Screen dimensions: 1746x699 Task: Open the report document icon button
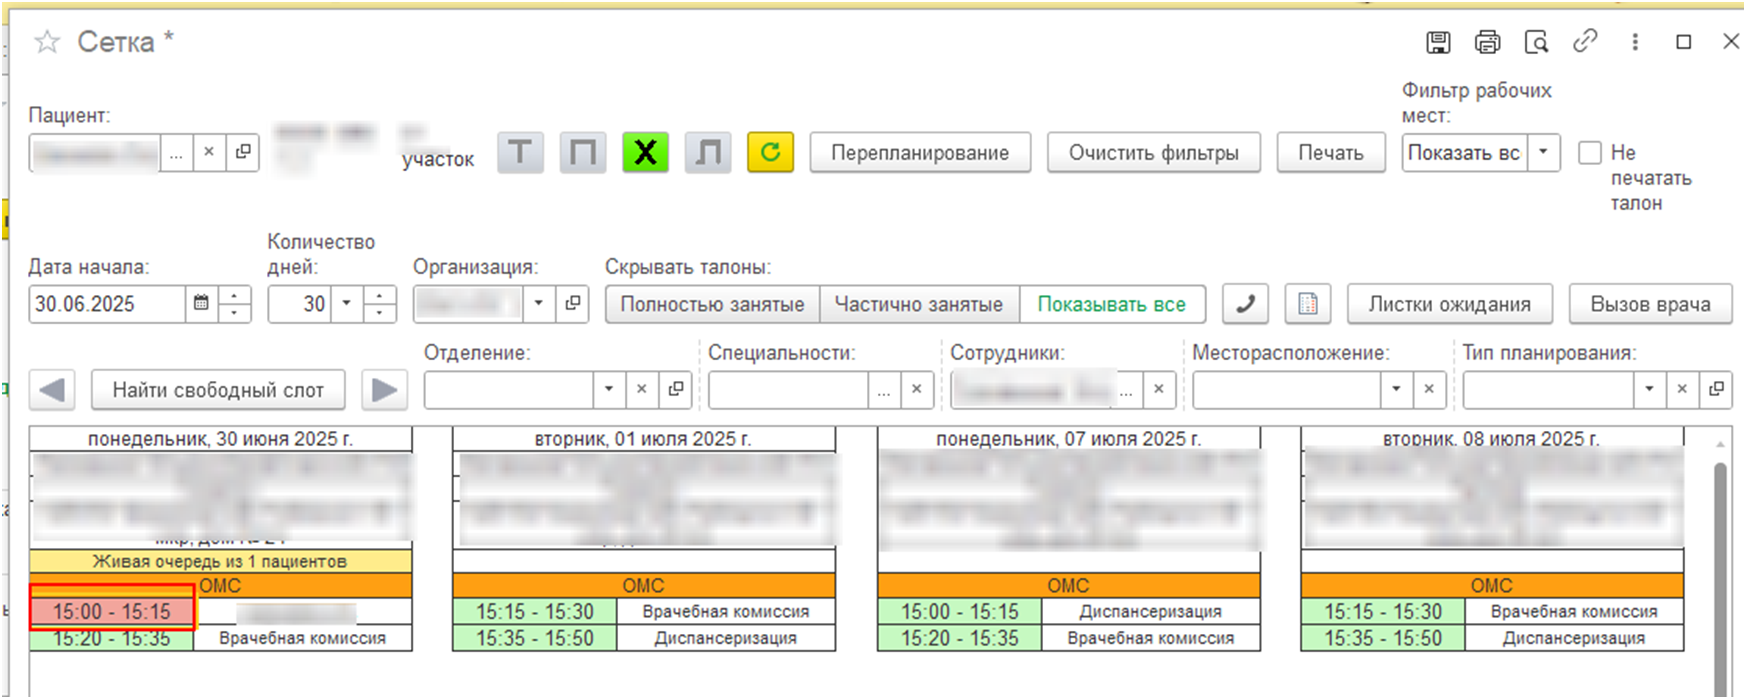pos(1307,304)
